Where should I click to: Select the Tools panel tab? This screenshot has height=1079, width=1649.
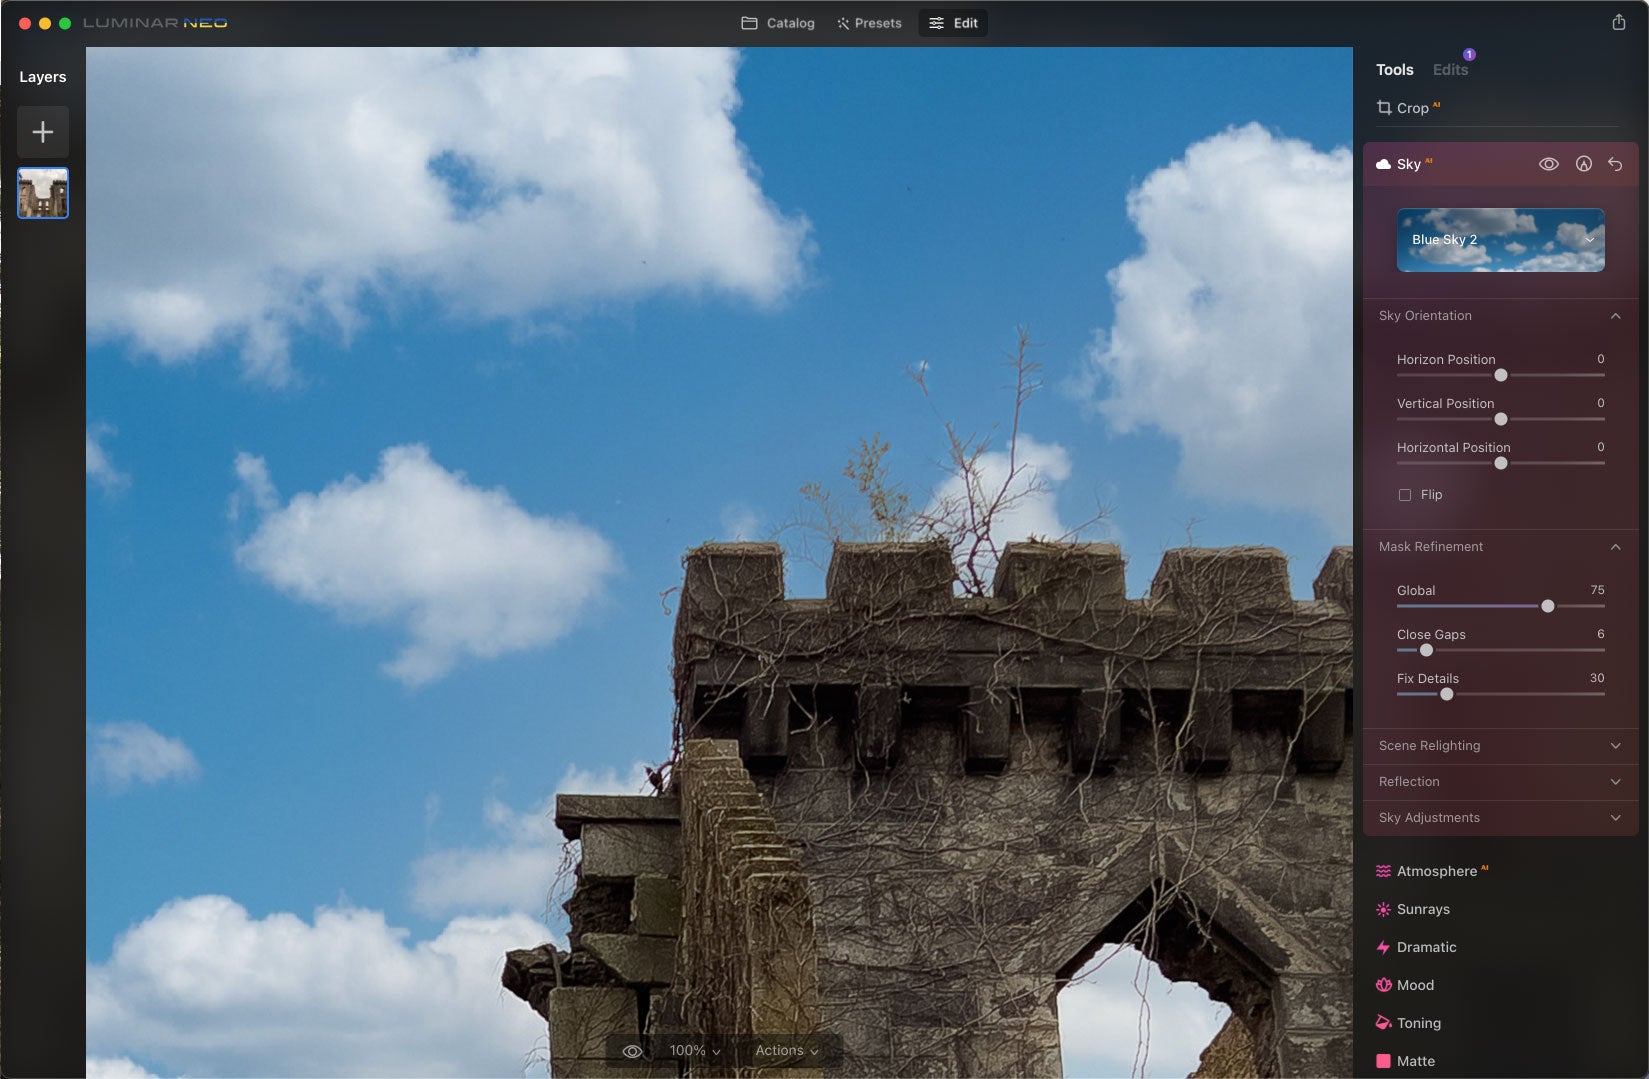[x=1394, y=70]
